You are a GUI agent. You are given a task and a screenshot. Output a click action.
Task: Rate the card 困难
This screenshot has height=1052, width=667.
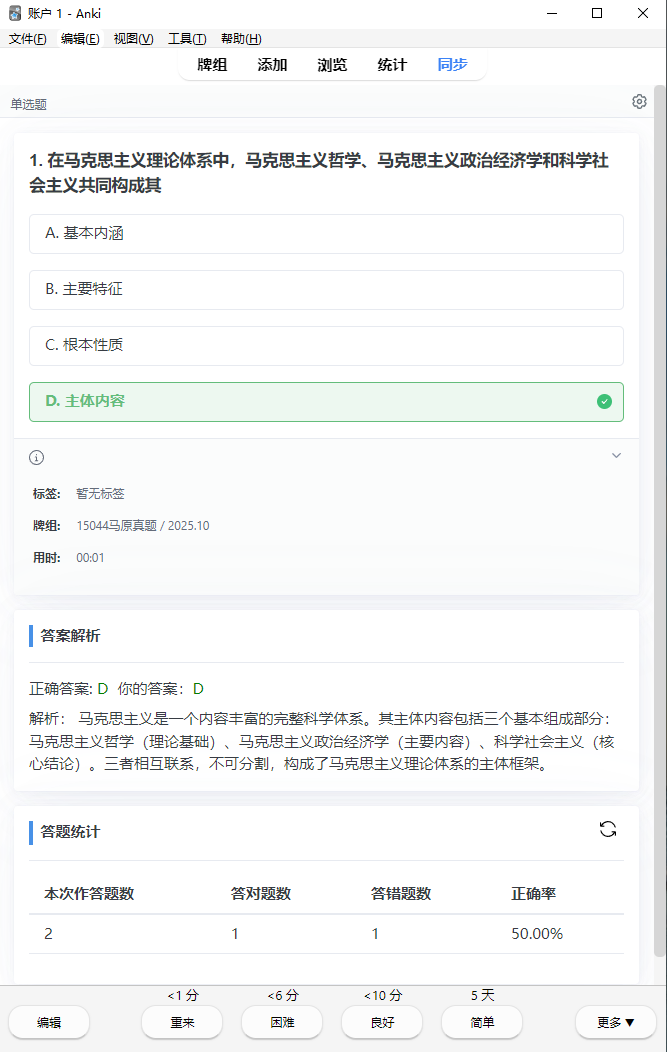[282, 1022]
